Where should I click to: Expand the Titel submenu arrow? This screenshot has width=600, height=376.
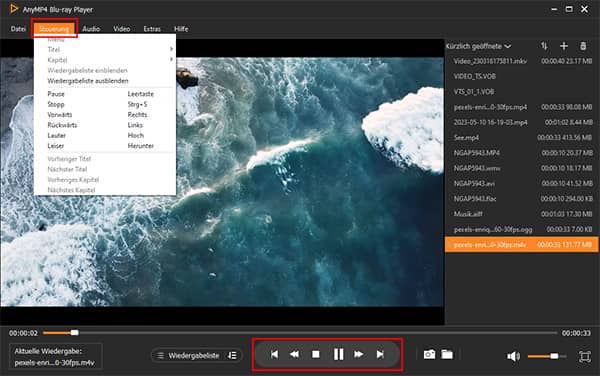(171, 49)
